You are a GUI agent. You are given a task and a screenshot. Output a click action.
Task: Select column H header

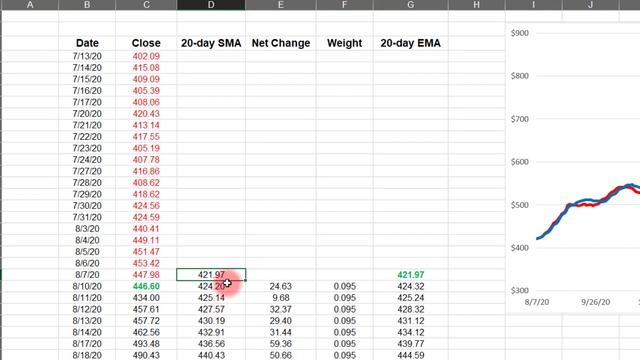coord(477,5)
